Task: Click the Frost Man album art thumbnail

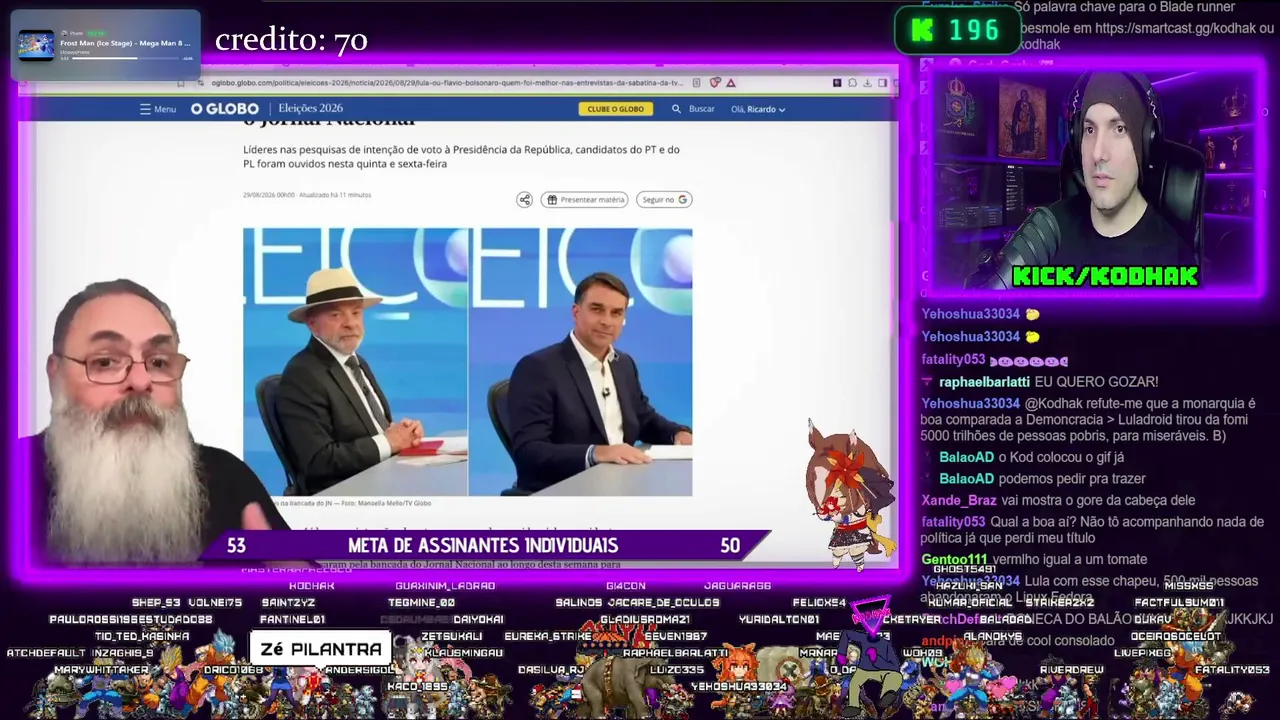Action: pyautogui.click(x=36, y=45)
